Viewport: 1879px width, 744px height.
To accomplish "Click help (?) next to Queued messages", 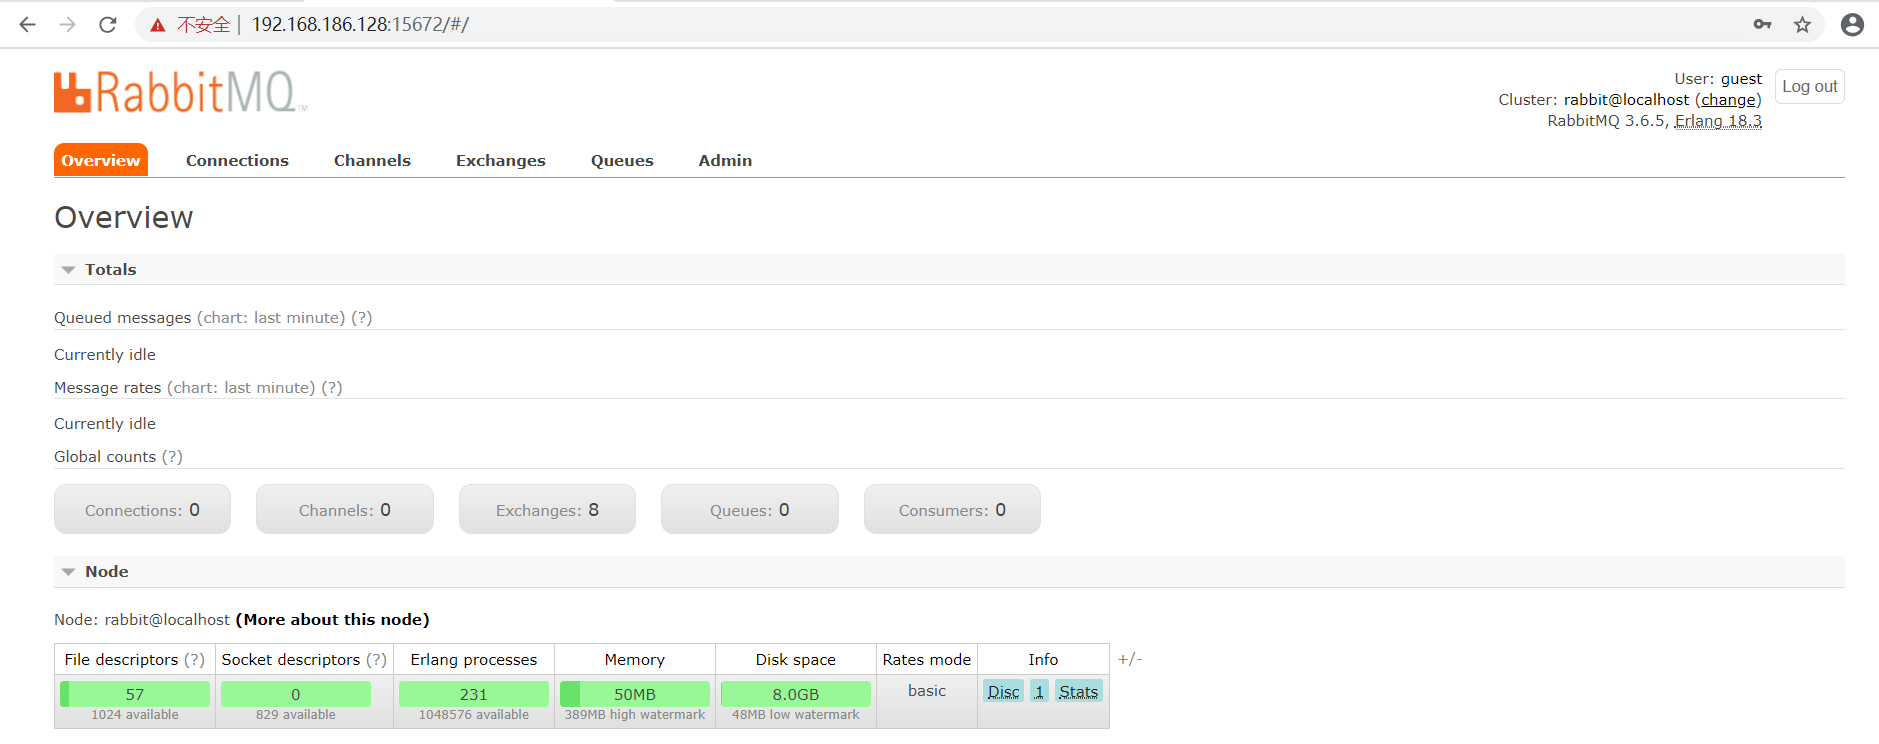I will point(361,318).
